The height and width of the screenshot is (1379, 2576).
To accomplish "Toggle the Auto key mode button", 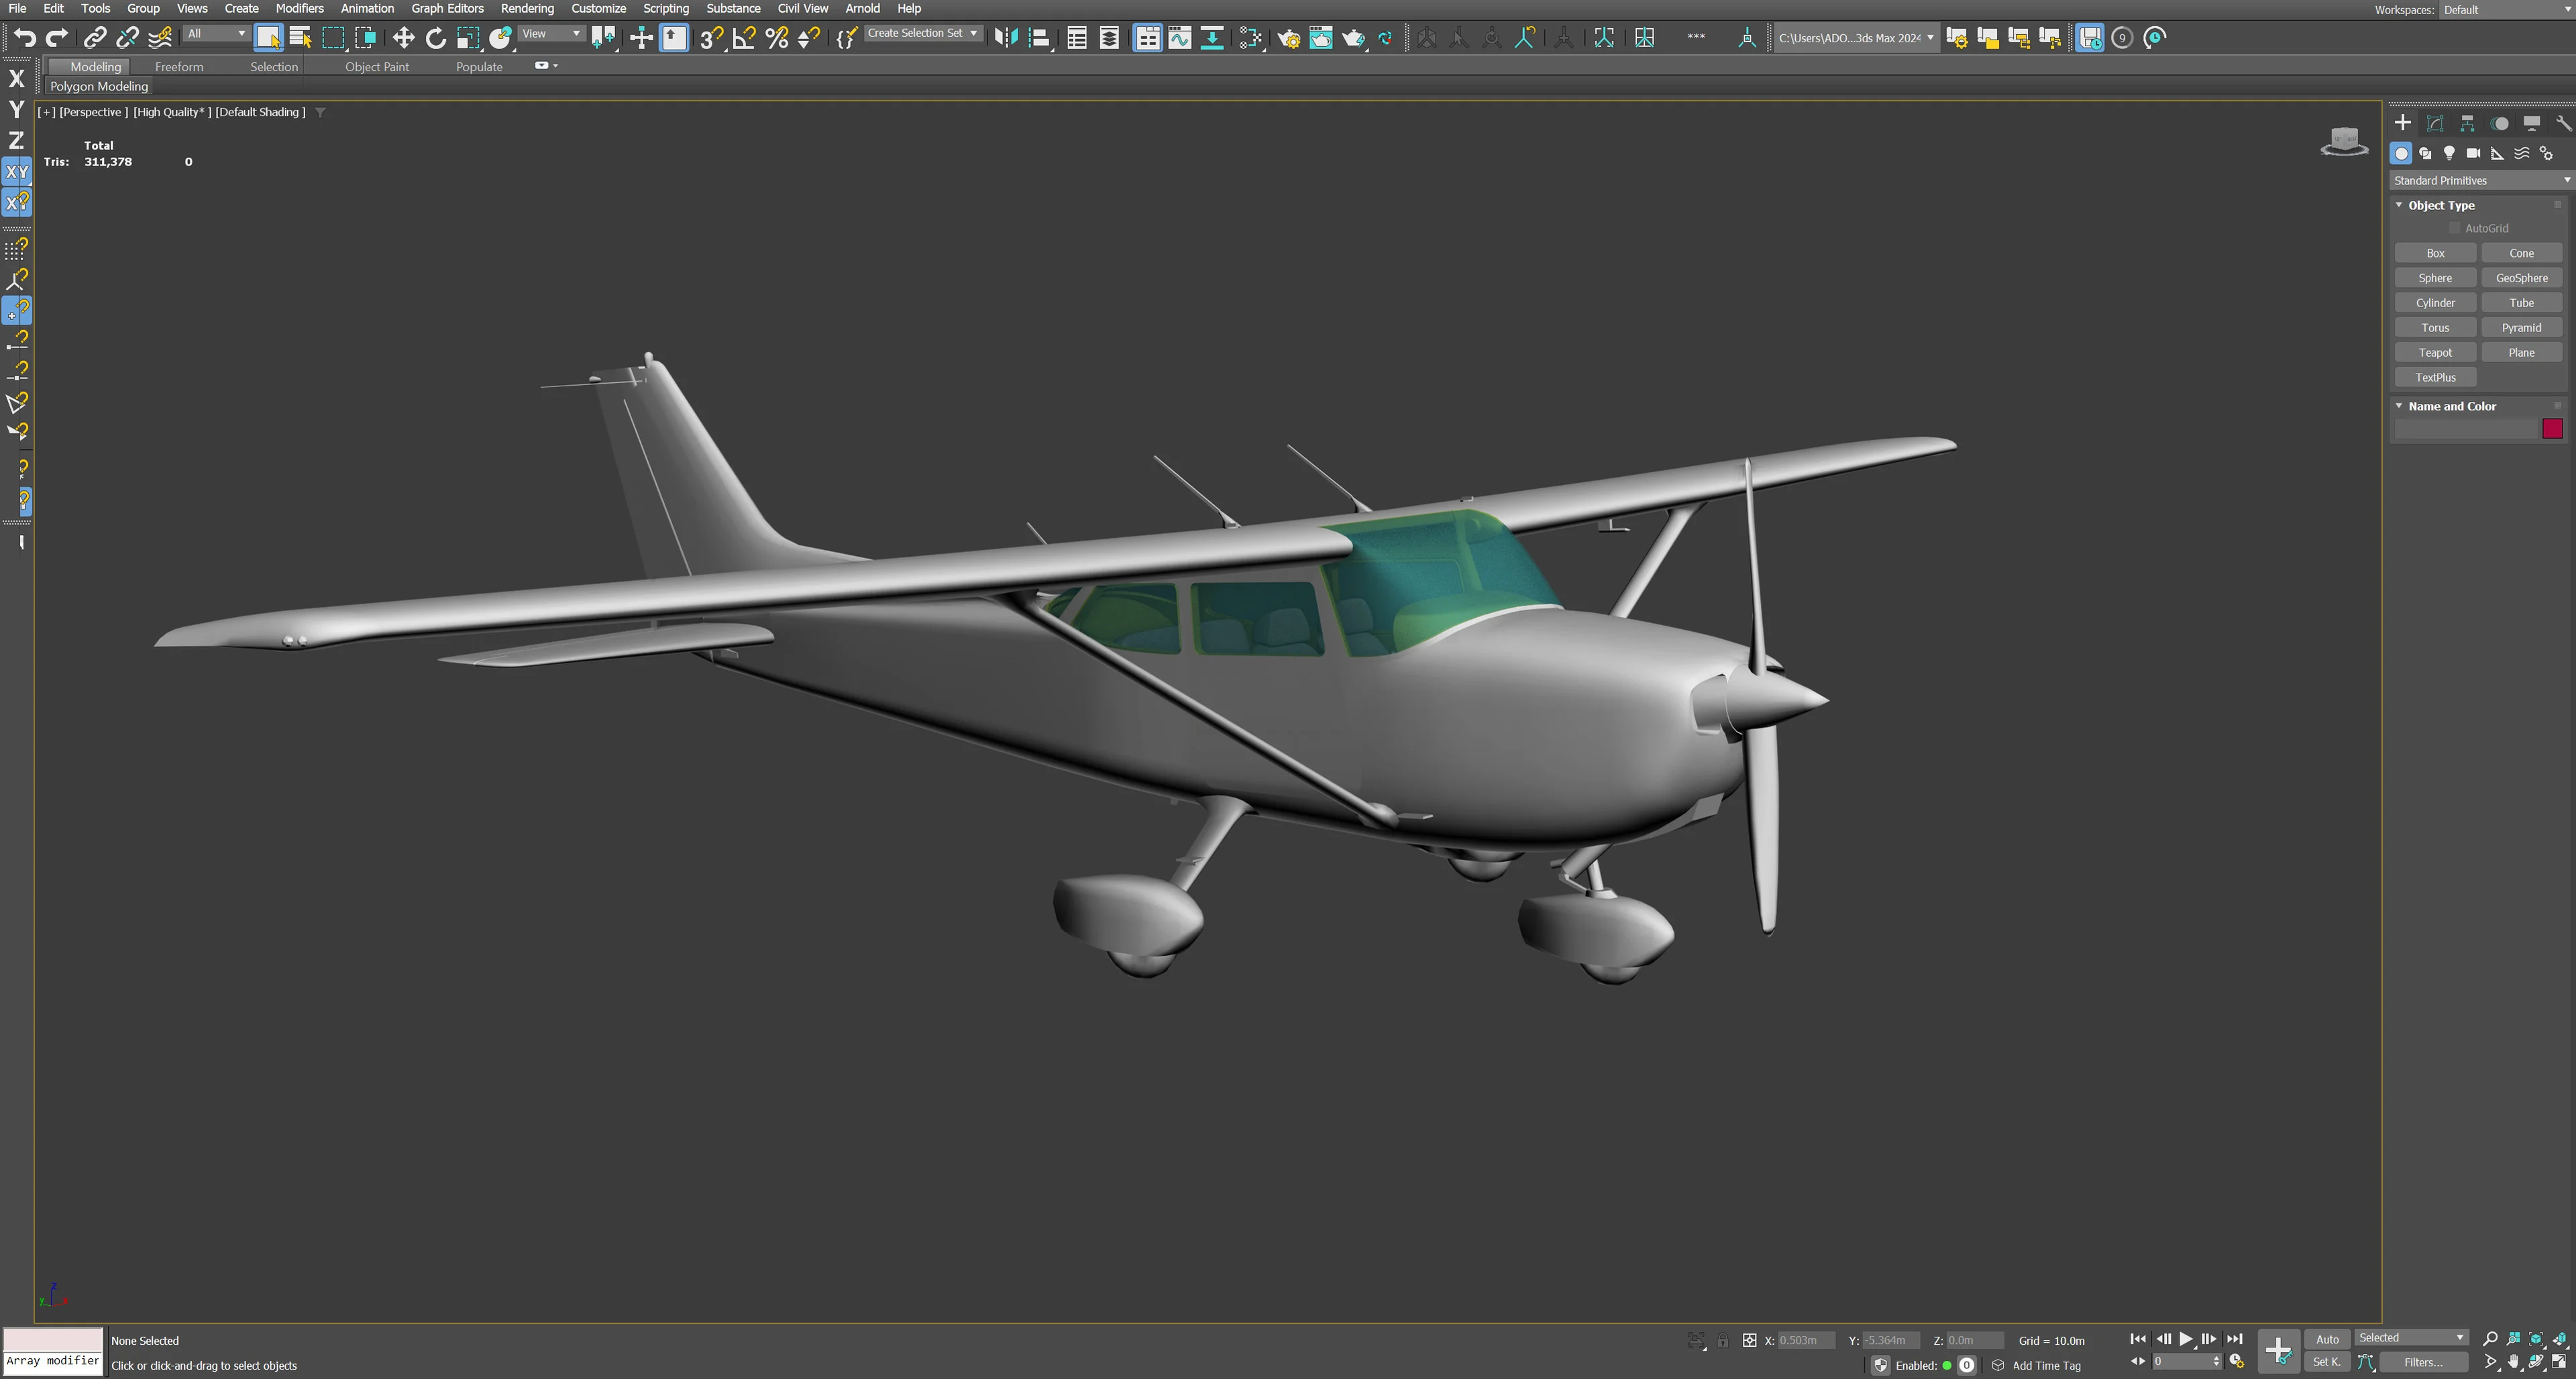I will pos(2327,1339).
